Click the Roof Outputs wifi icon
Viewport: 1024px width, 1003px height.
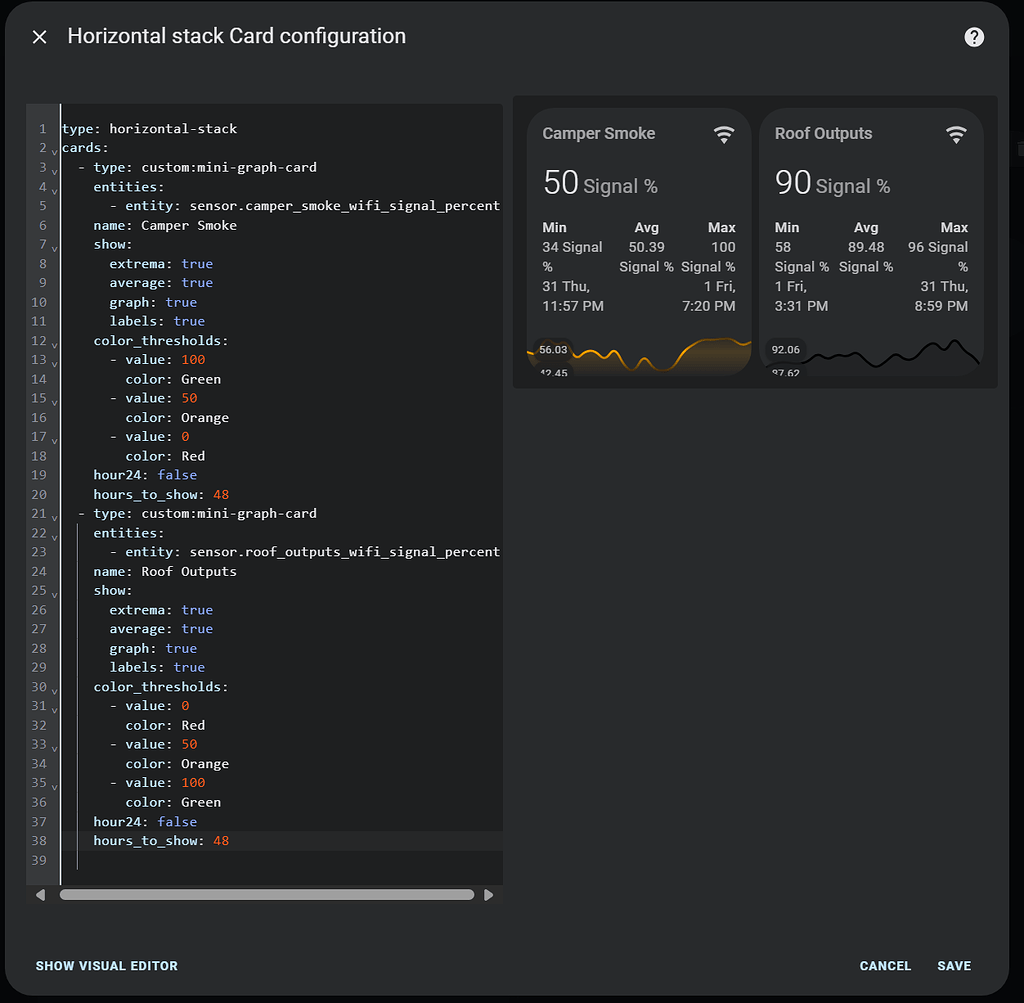[x=956, y=134]
